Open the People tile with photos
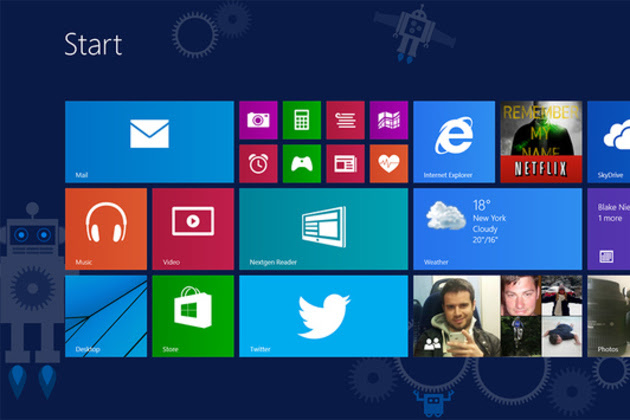This screenshot has width=630, height=420. (497, 316)
